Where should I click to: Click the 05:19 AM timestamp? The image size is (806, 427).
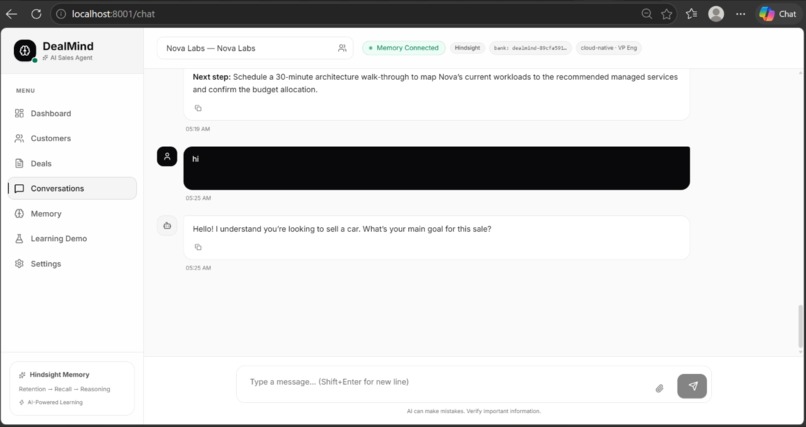tap(198, 129)
